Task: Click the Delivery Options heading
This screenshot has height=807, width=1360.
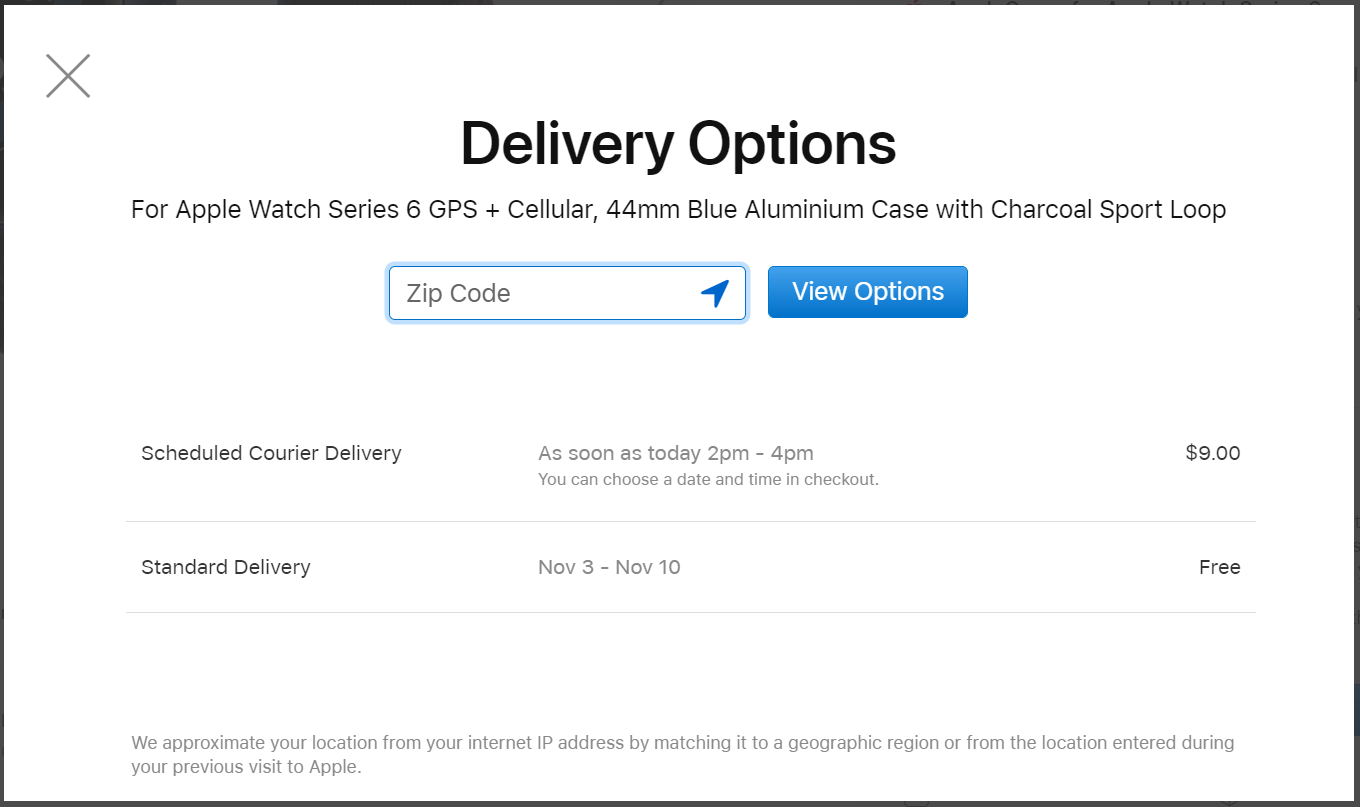Action: [678, 143]
